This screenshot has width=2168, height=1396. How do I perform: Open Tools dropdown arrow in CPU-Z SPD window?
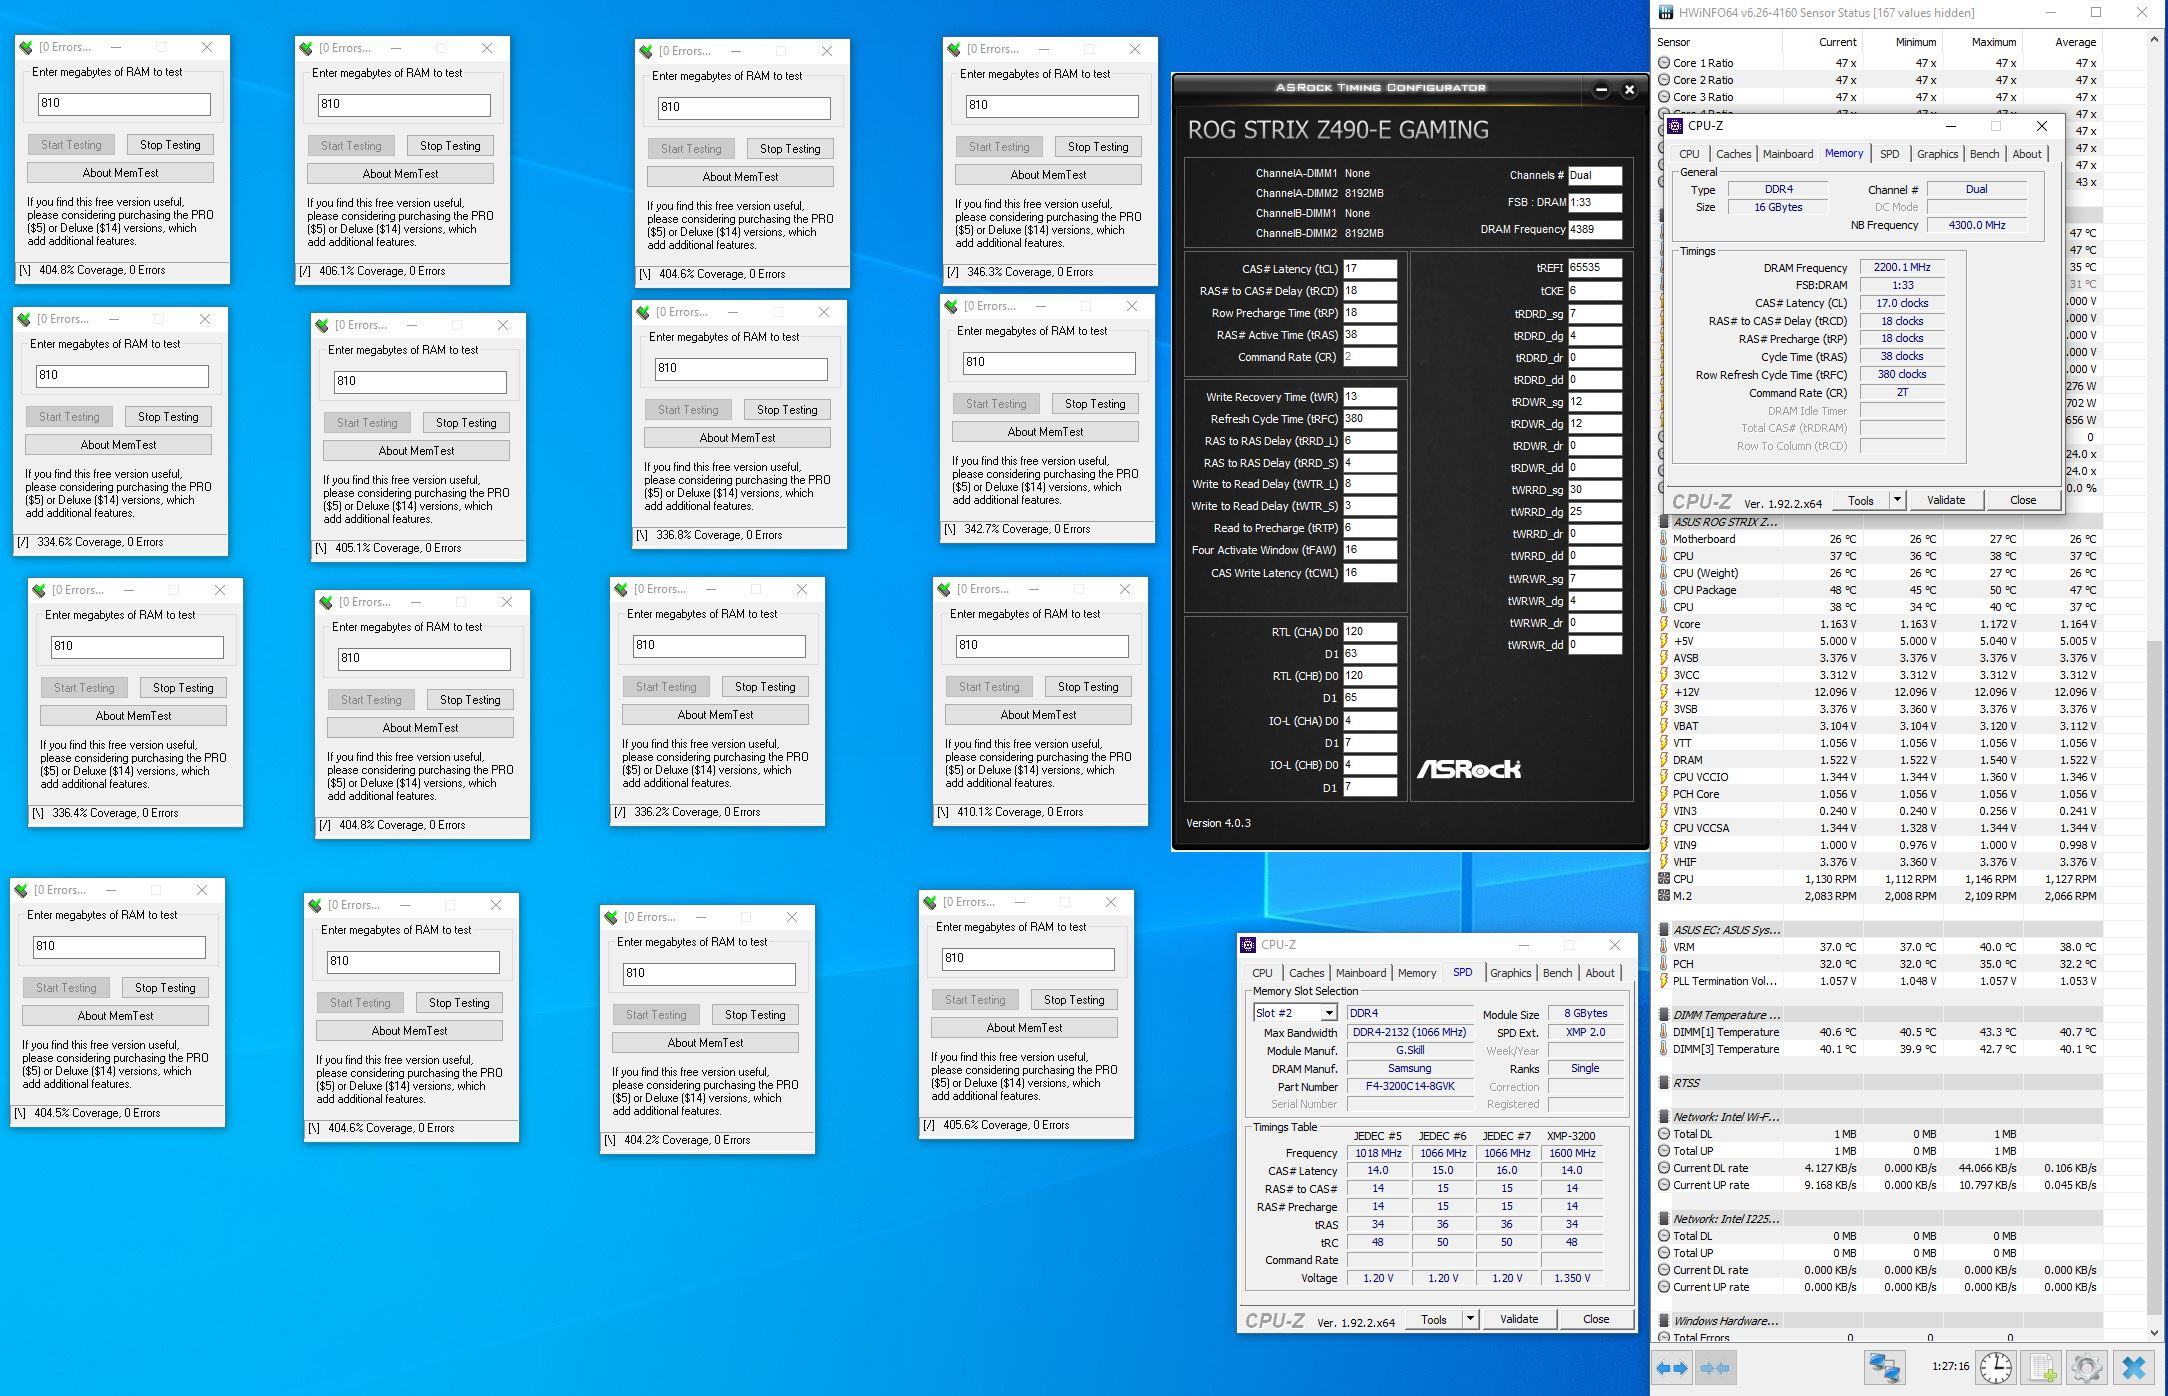(x=1470, y=1320)
